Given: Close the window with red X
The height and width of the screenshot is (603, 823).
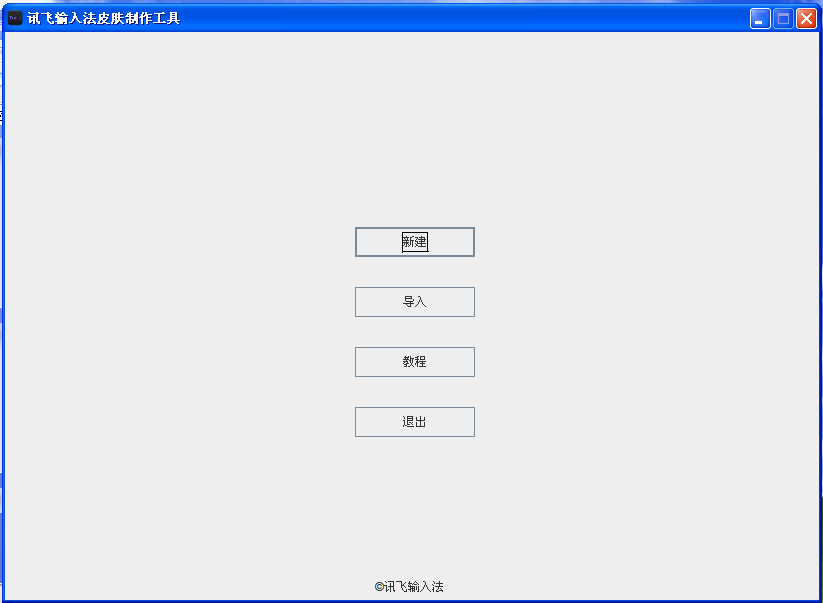Looking at the screenshot, I should click(806, 19).
